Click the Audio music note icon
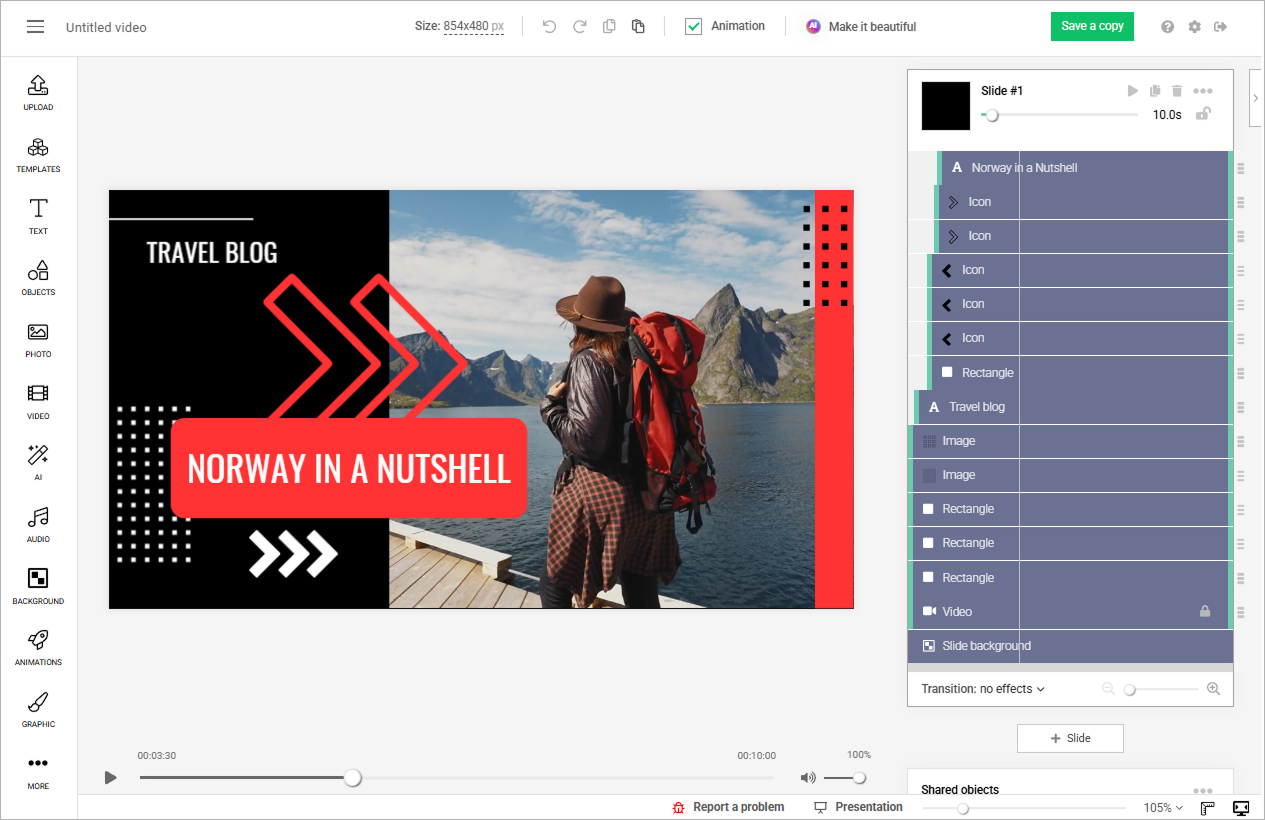Viewport: 1265px width, 820px height. pyautogui.click(x=38, y=524)
